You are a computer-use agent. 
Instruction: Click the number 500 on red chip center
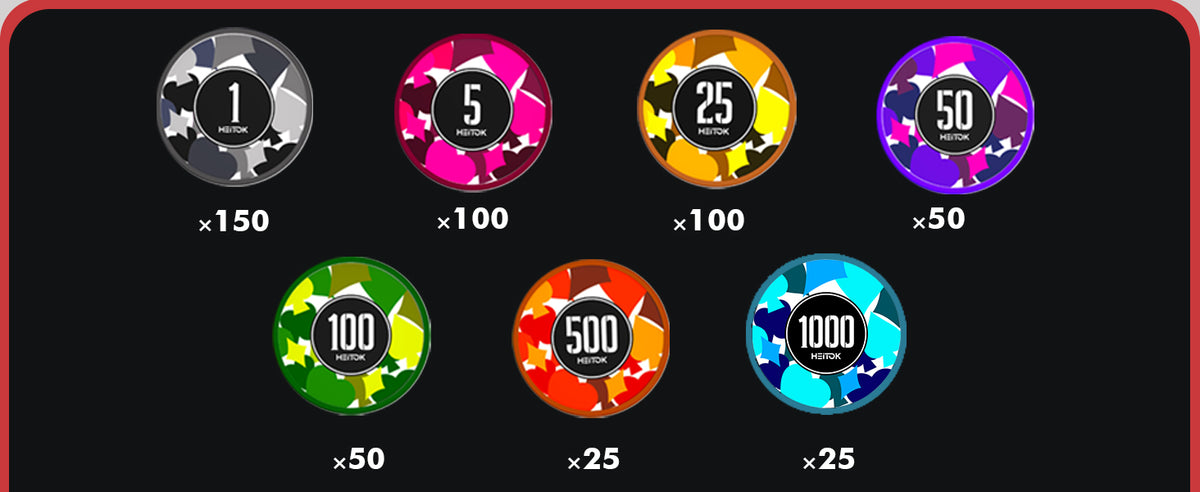point(591,332)
